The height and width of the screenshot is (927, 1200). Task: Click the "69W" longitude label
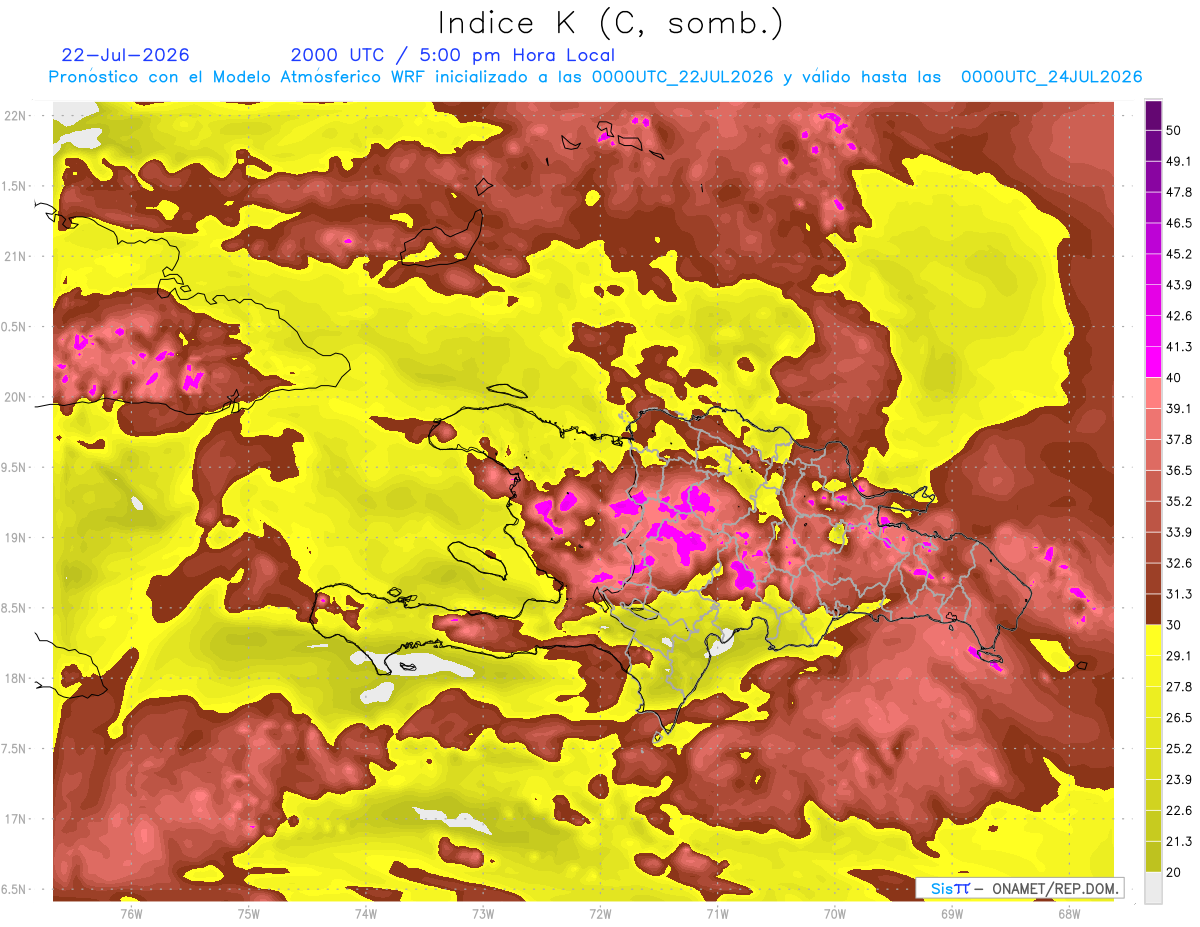tap(952, 912)
